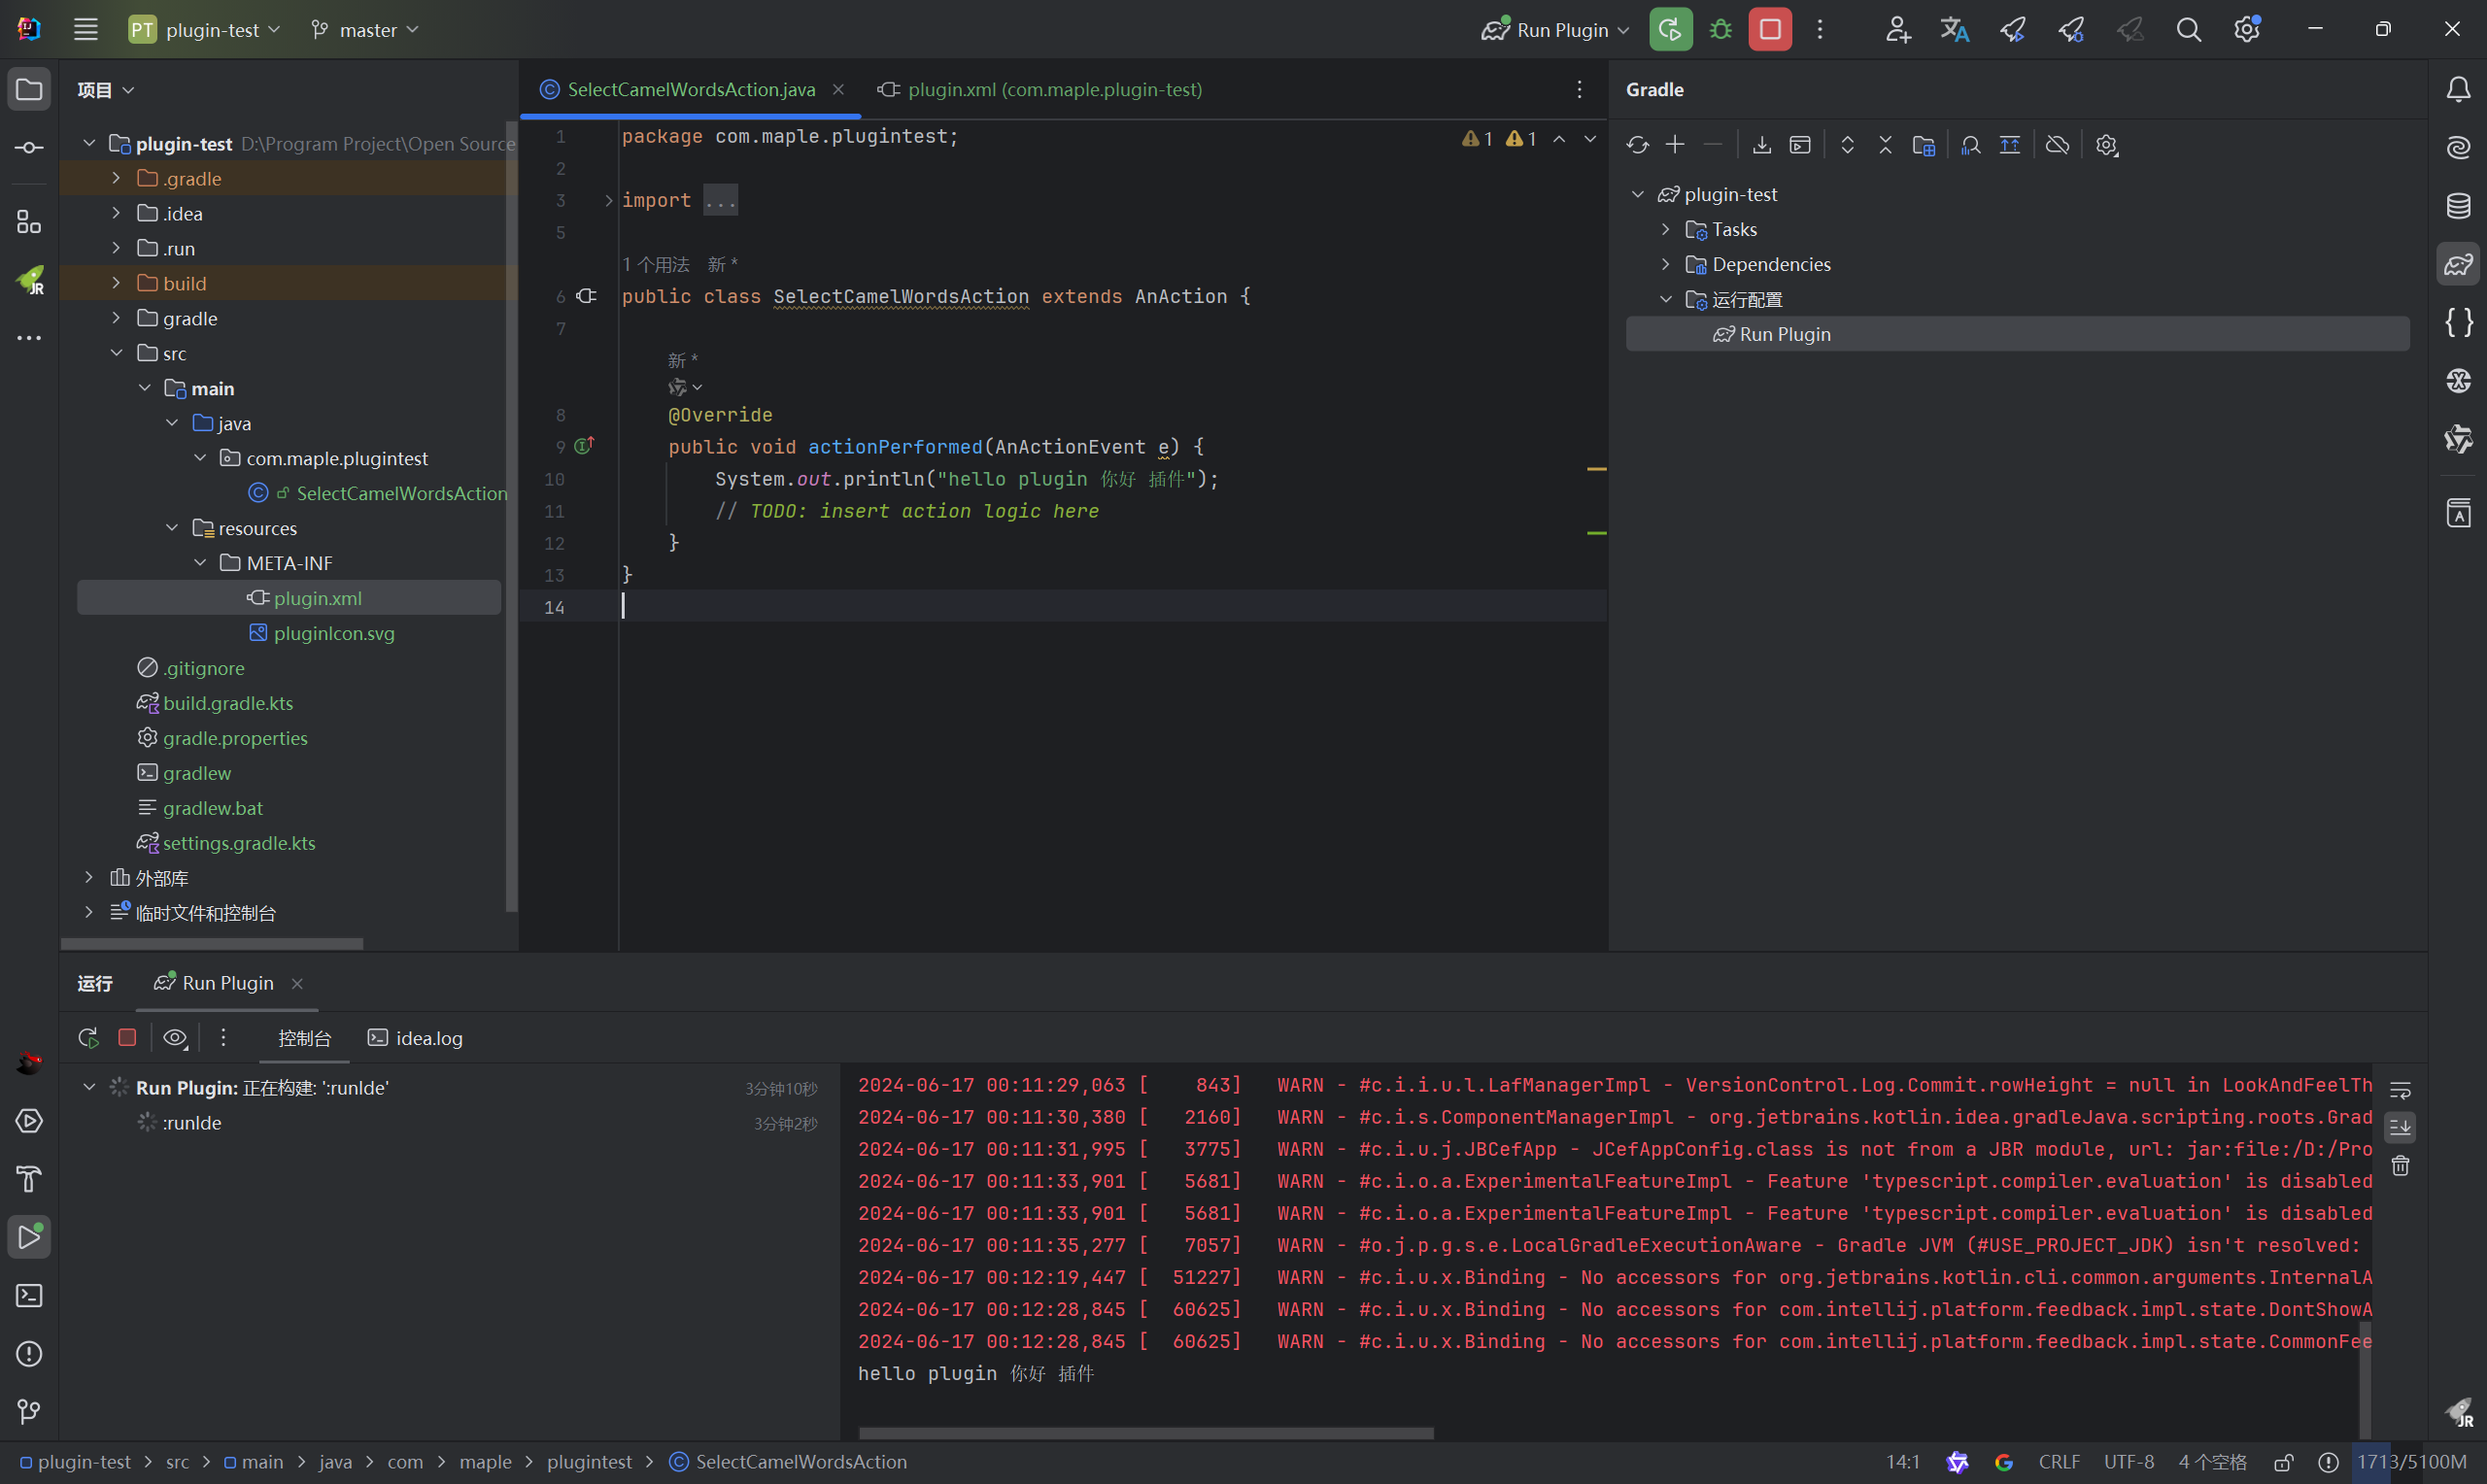The width and height of the screenshot is (2487, 1484).
Task: Expand the build folder in project tree
Action: (x=116, y=283)
